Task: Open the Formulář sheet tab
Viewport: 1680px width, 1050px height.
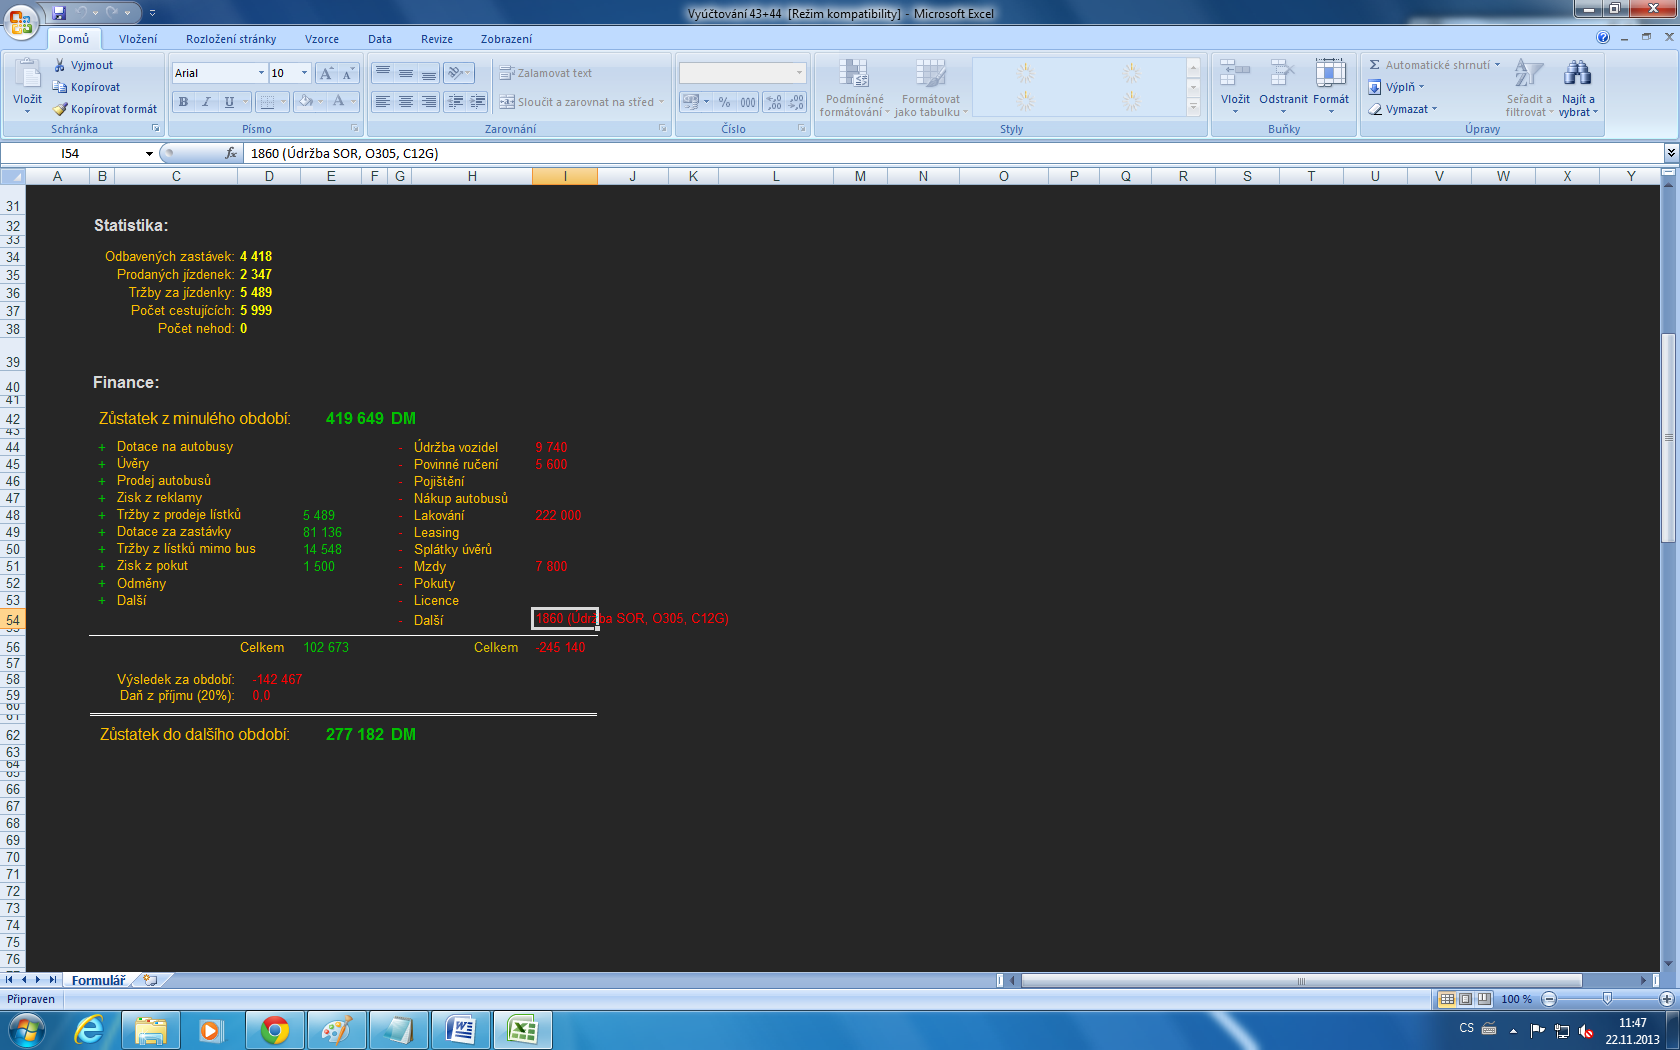Action: click(98, 980)
